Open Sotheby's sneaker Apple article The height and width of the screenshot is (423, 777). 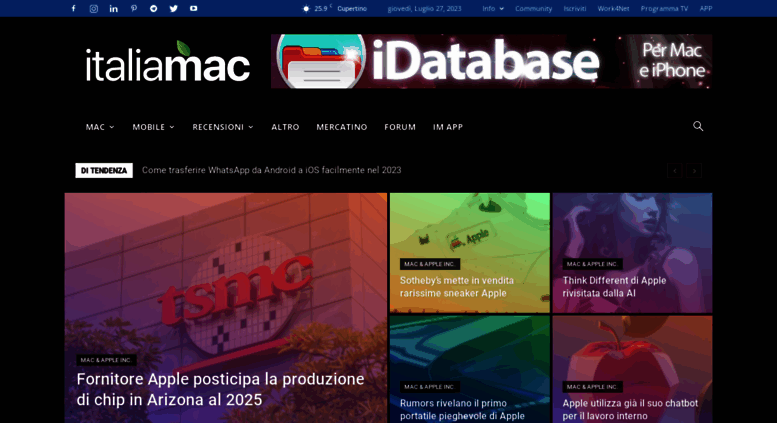tap(457, 287)
